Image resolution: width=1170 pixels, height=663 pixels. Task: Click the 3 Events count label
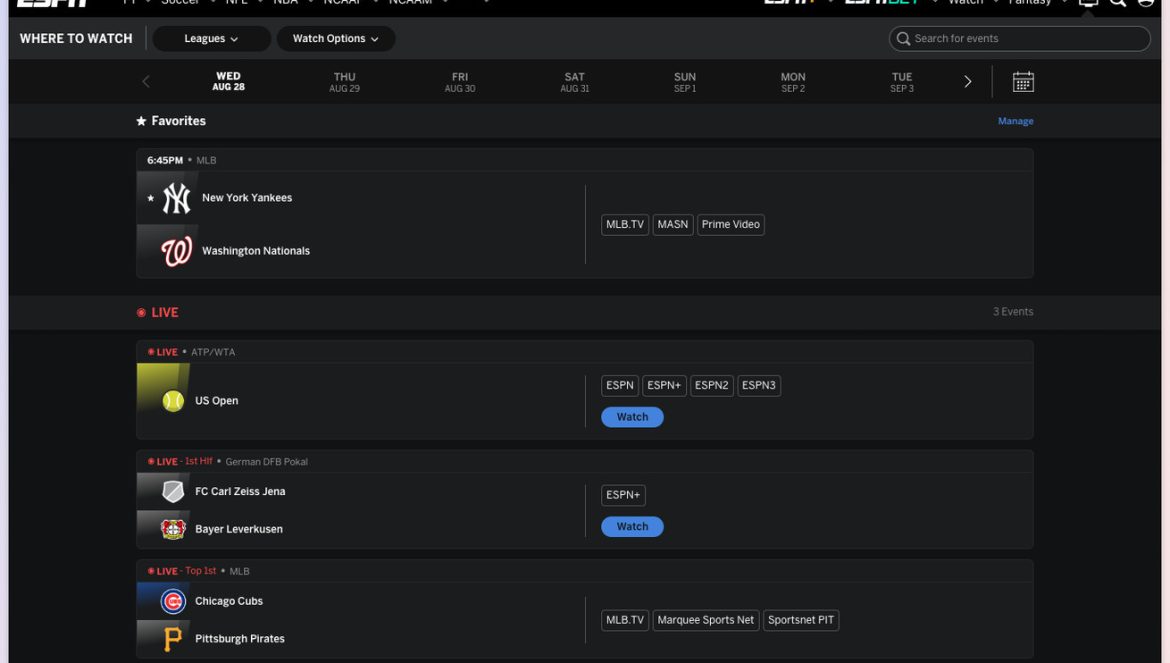pos(1013,312)
